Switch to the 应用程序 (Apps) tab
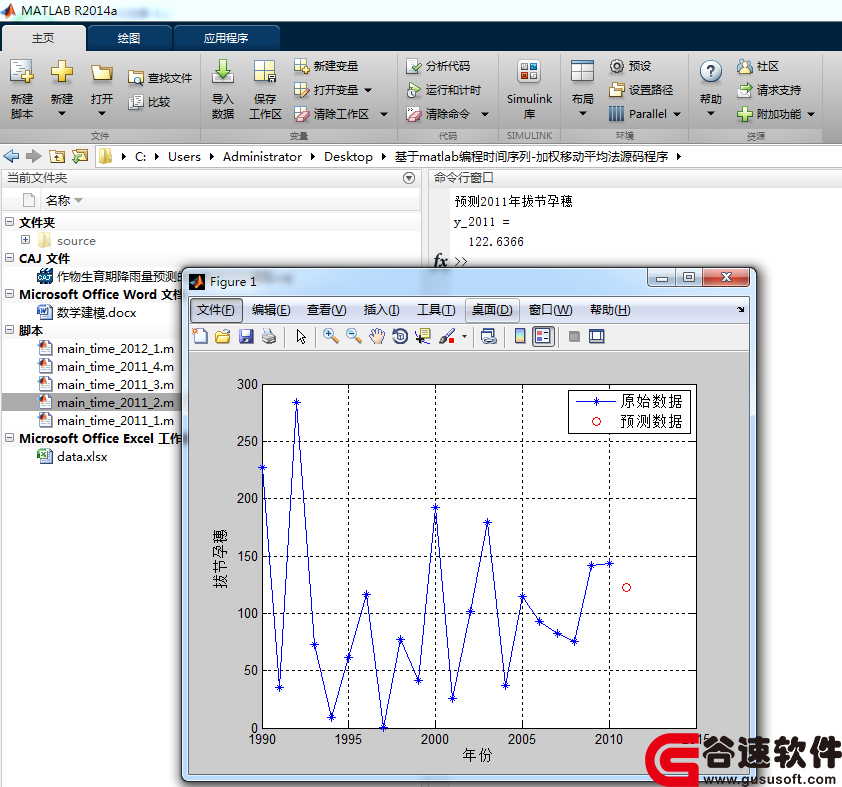 226,38
